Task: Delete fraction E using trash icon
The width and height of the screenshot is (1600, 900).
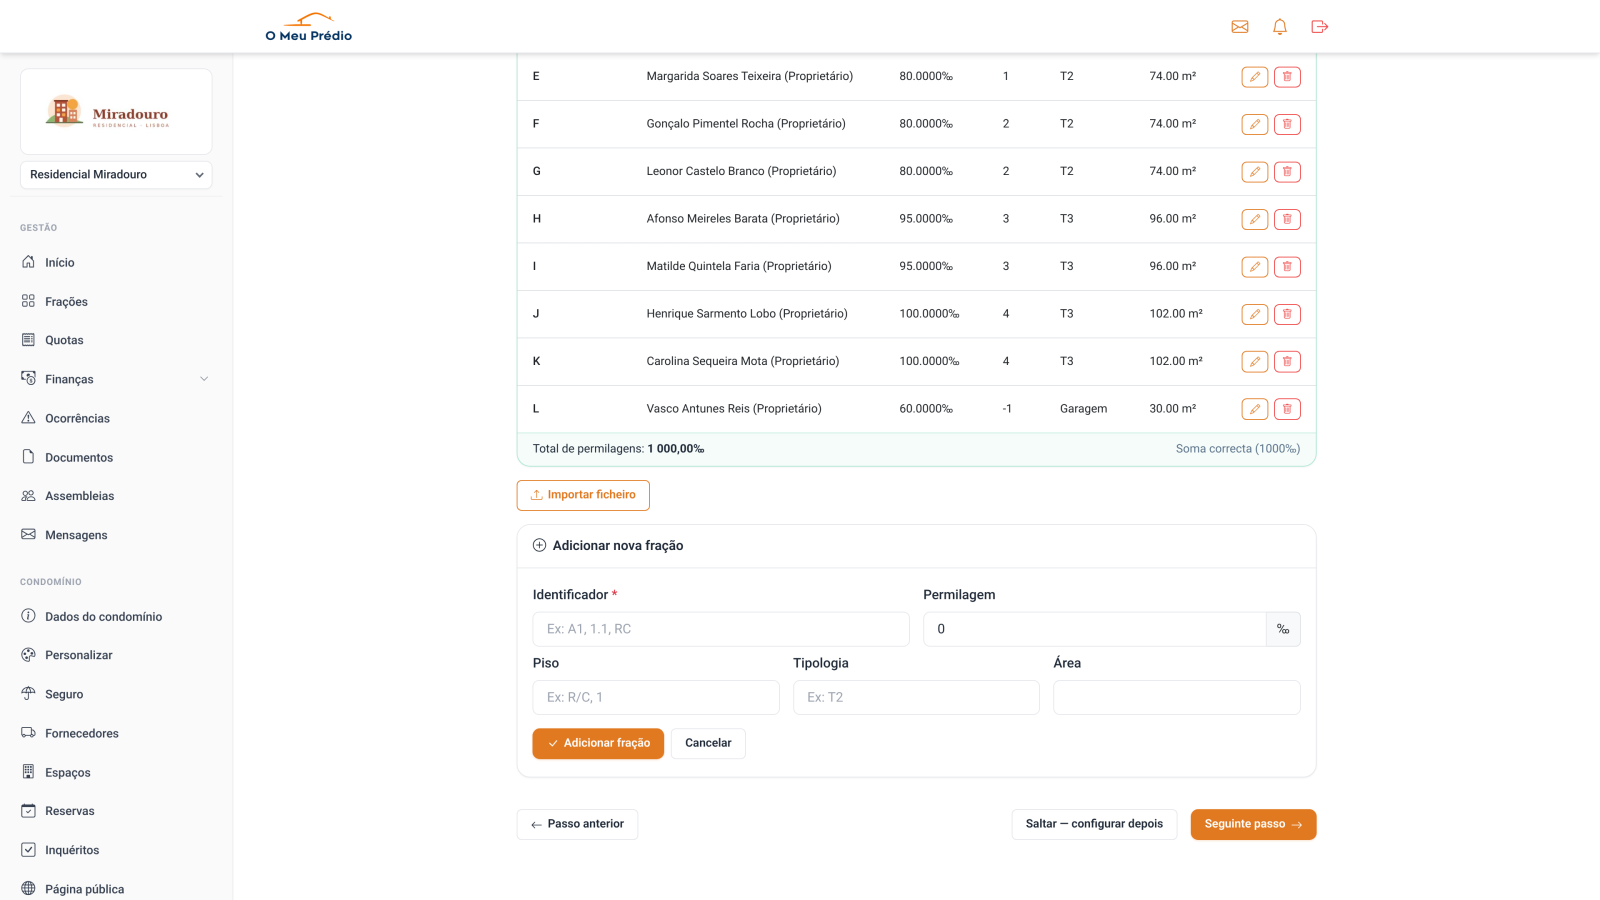Action: (1287, 77)
